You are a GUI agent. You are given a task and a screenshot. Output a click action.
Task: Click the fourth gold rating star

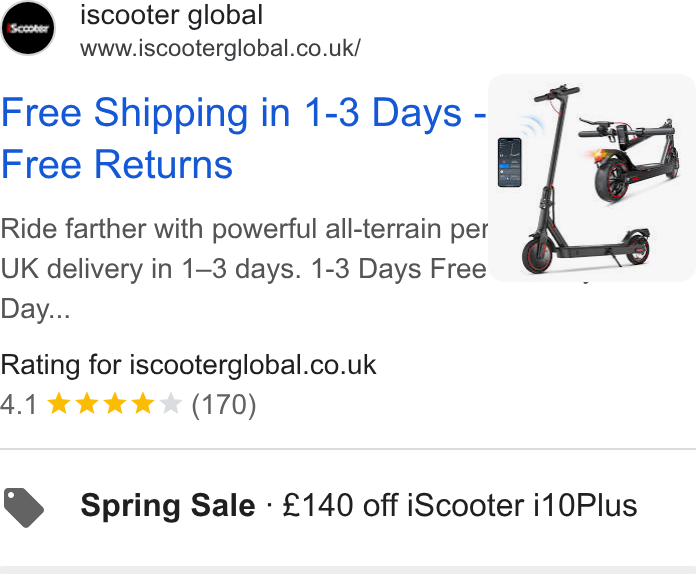(x=142, y=404)
